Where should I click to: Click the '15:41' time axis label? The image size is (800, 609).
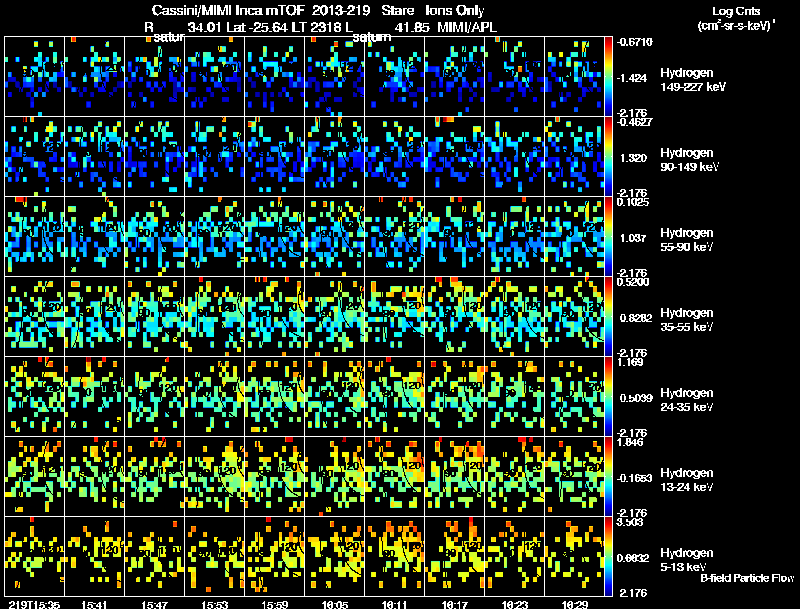94,604
